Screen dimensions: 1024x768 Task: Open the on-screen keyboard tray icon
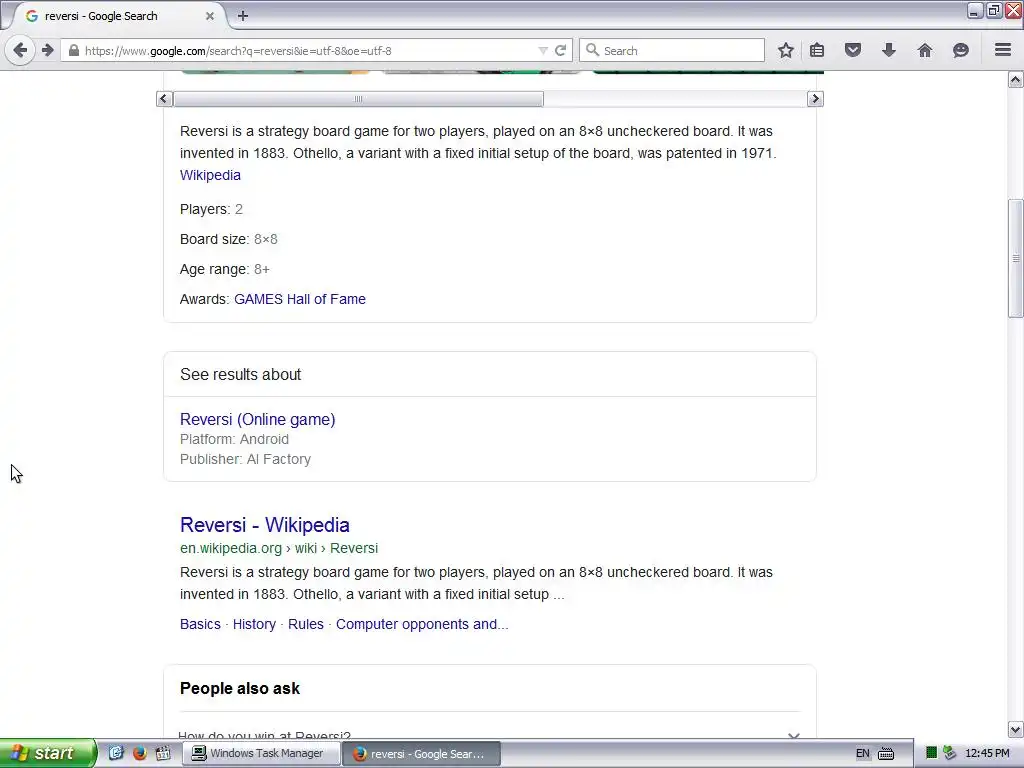(x=886, y=754)
